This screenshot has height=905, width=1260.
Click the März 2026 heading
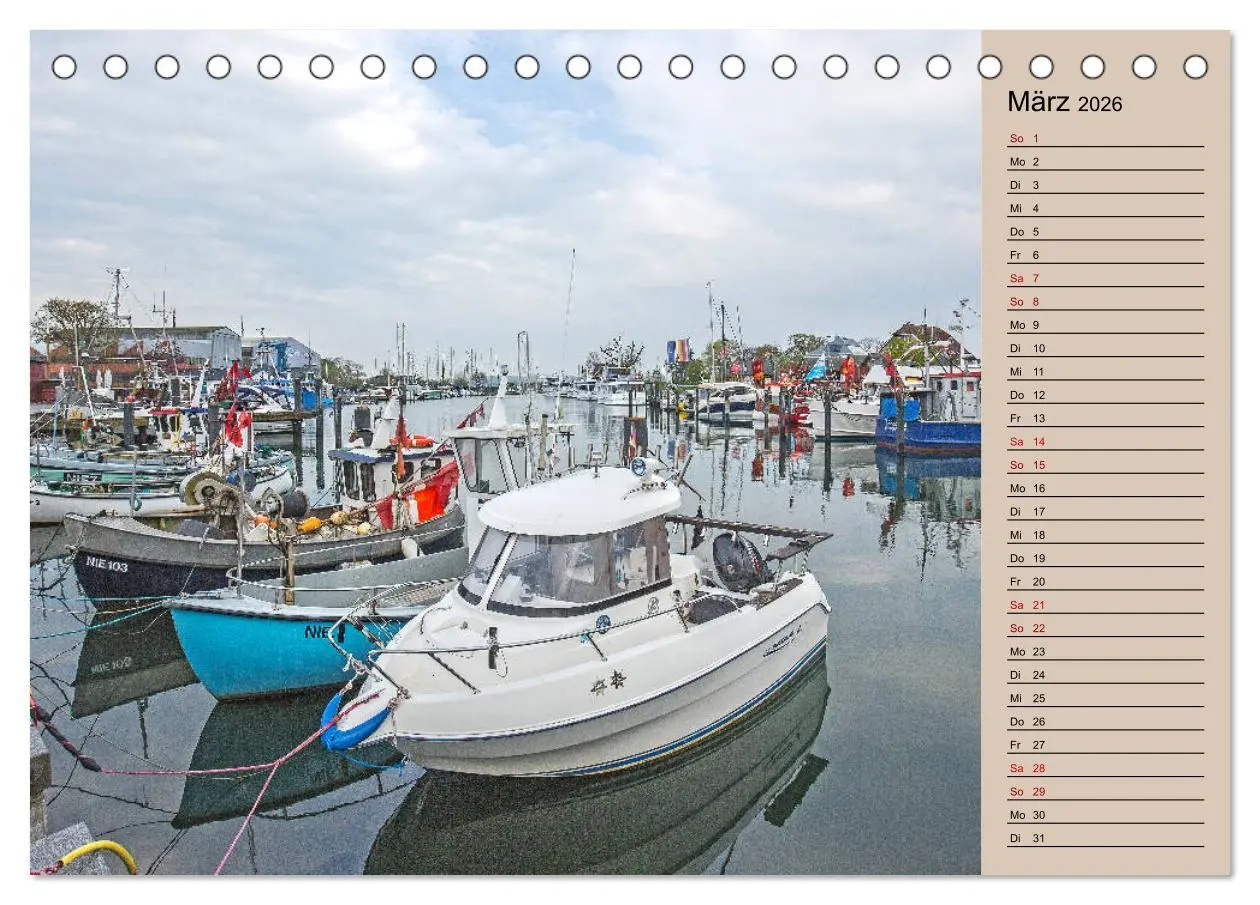click(x=1064, y=103)
